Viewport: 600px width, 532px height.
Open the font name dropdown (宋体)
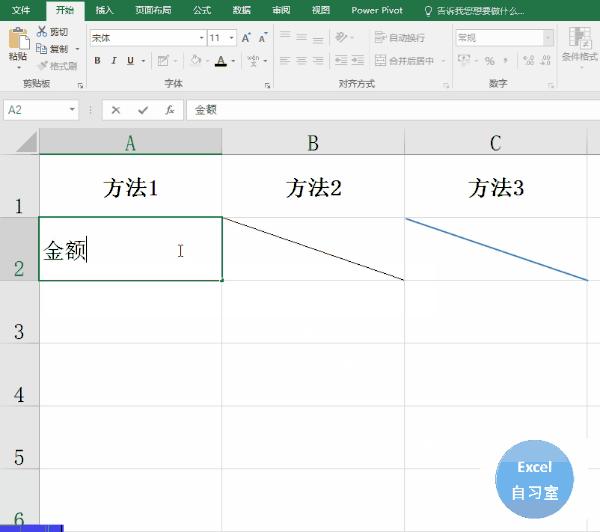pos(201,38)
